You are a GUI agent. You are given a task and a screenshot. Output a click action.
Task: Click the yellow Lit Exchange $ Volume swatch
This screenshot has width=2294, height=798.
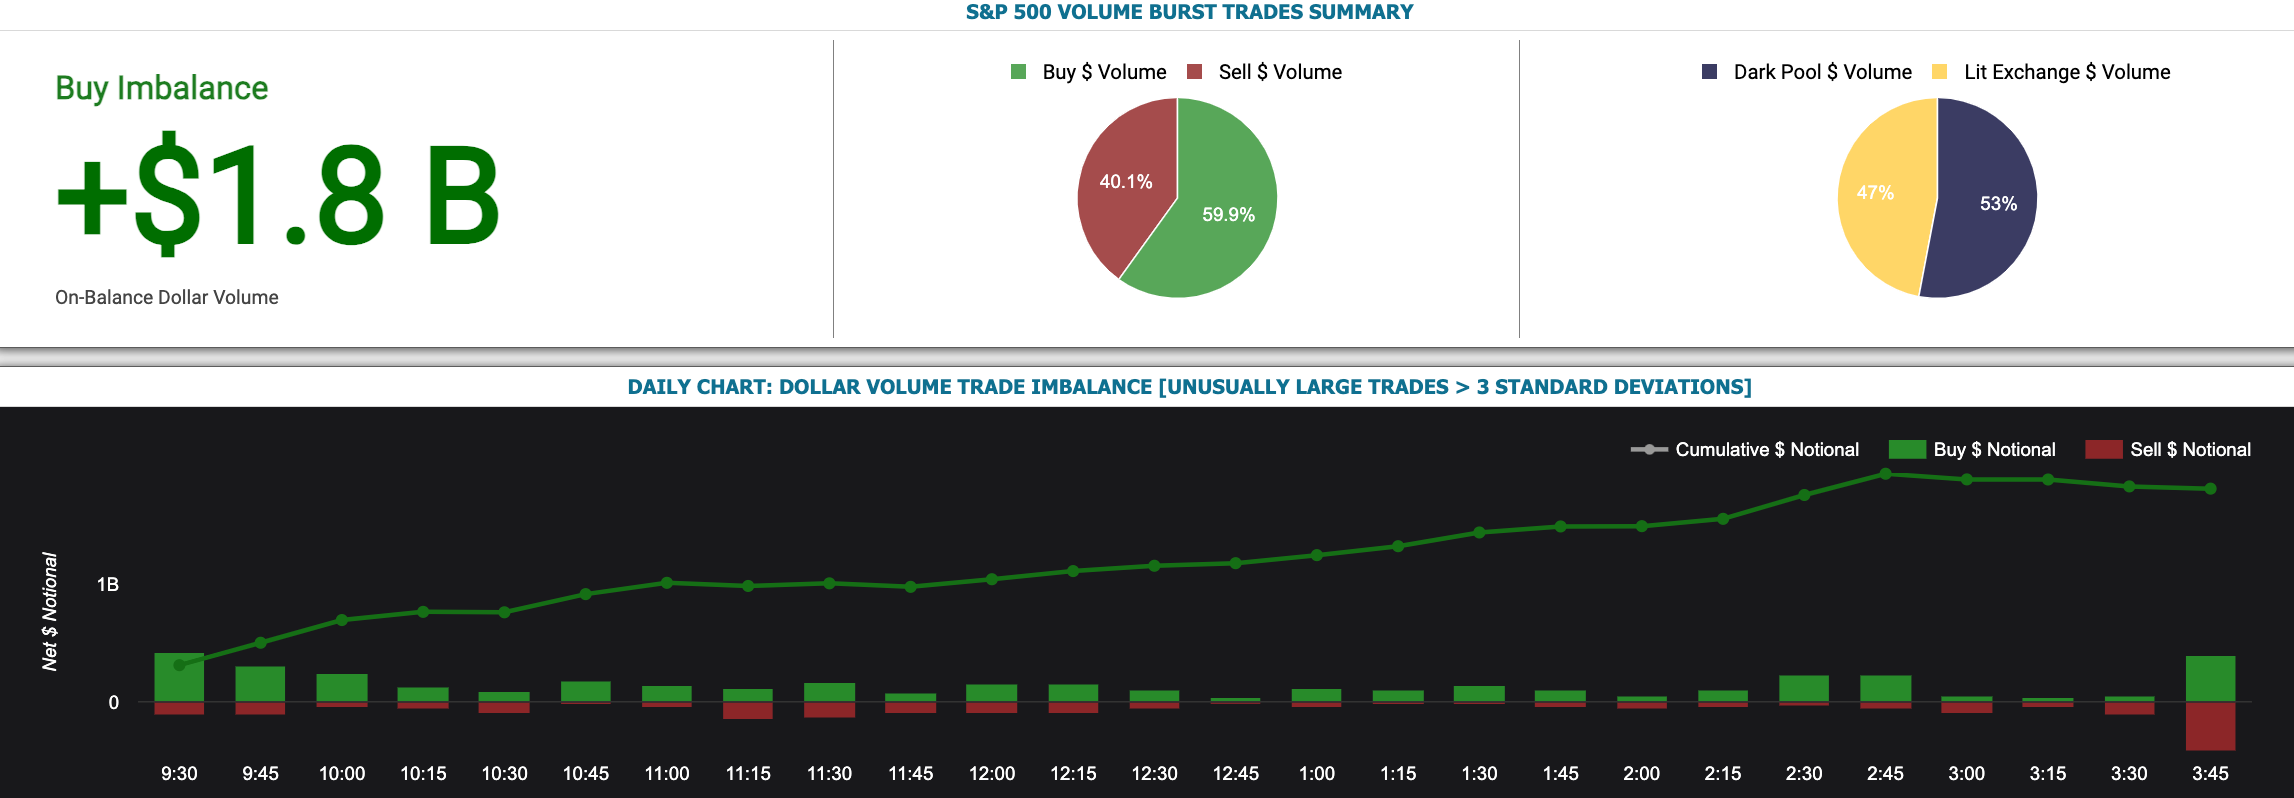[1940, 72]
